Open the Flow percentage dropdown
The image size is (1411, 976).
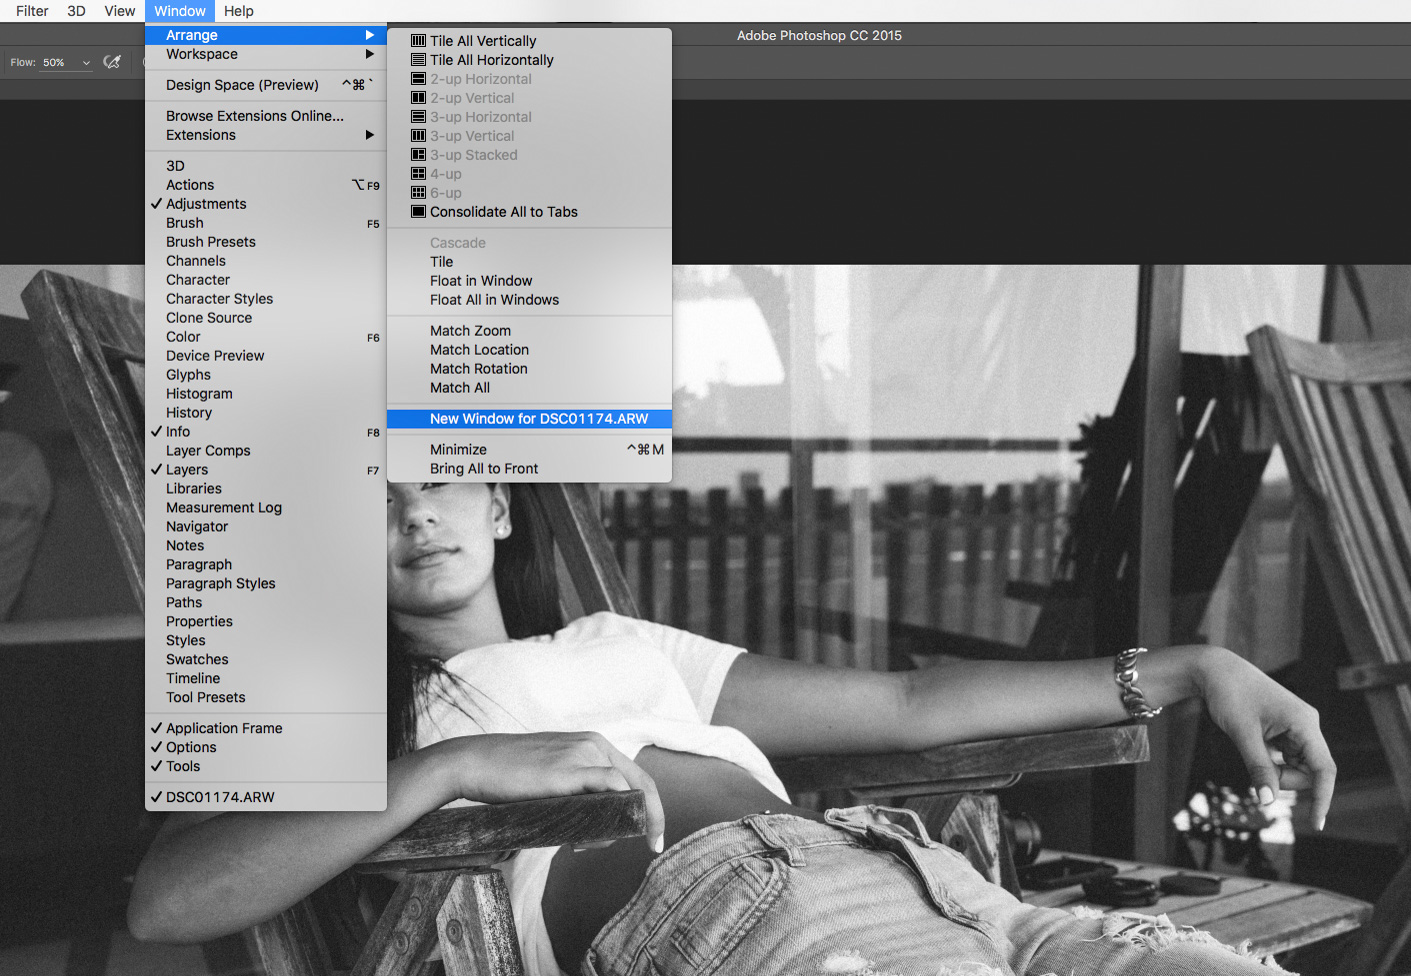(x=86, y=61)
